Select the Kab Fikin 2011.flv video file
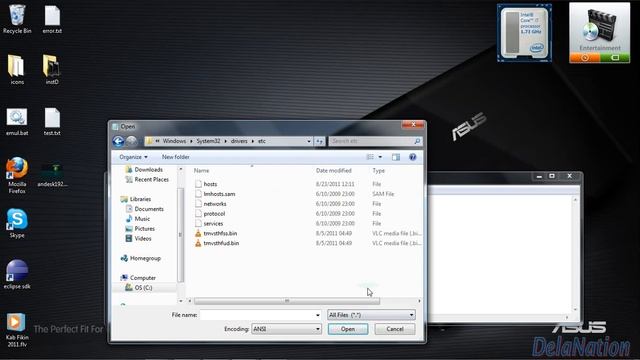 [17, 330]
